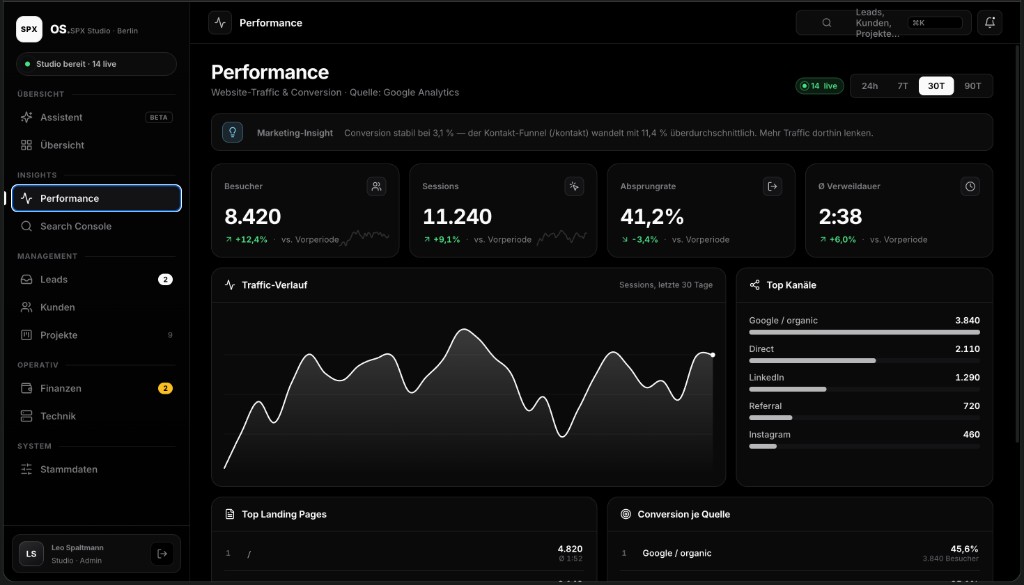
Task: Click the LinkedIn channel progress bar
Action: click(x=864, y=390)
